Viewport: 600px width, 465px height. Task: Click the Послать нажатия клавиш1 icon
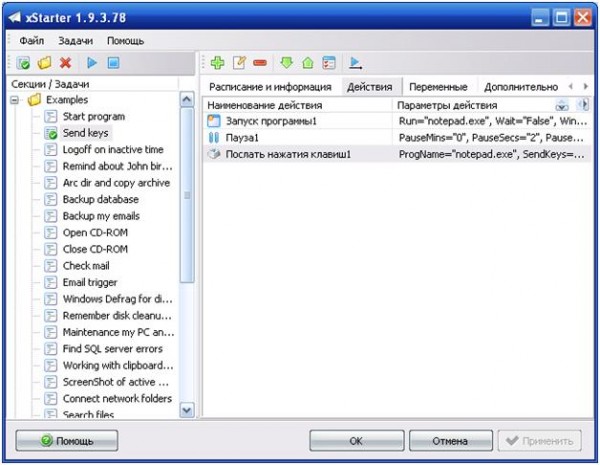(x=214, y=154)
